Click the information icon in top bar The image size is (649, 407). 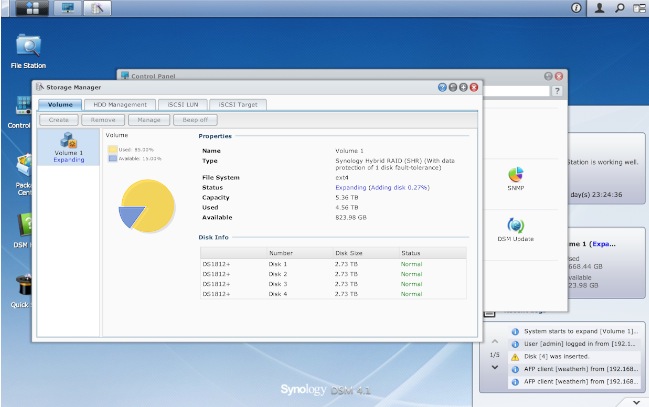(x=576, y=8)
